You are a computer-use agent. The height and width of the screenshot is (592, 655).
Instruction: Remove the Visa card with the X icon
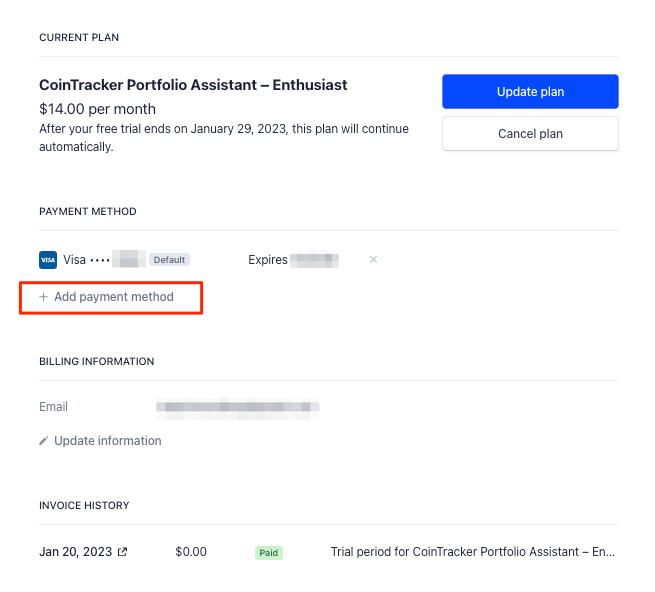(x=373, y=259)
